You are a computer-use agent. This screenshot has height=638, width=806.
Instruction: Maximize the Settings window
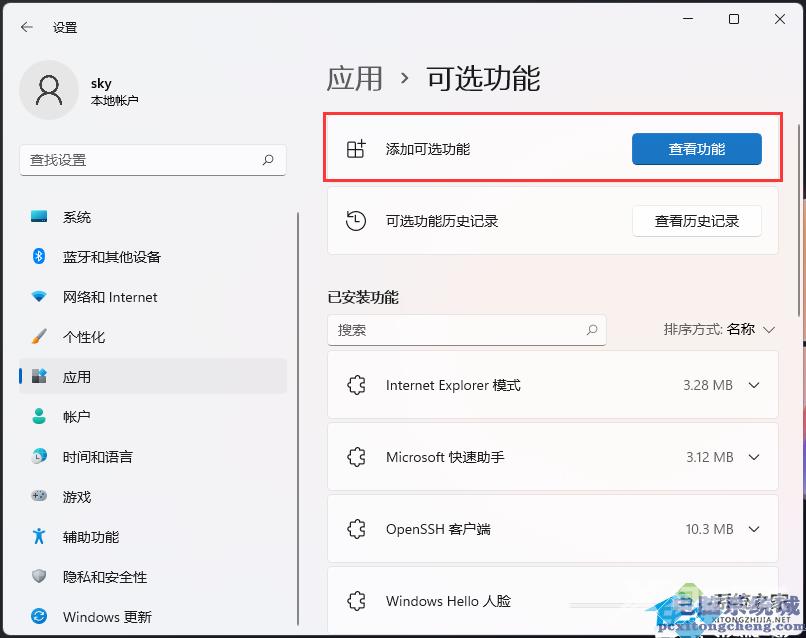(x=734, y=20)
